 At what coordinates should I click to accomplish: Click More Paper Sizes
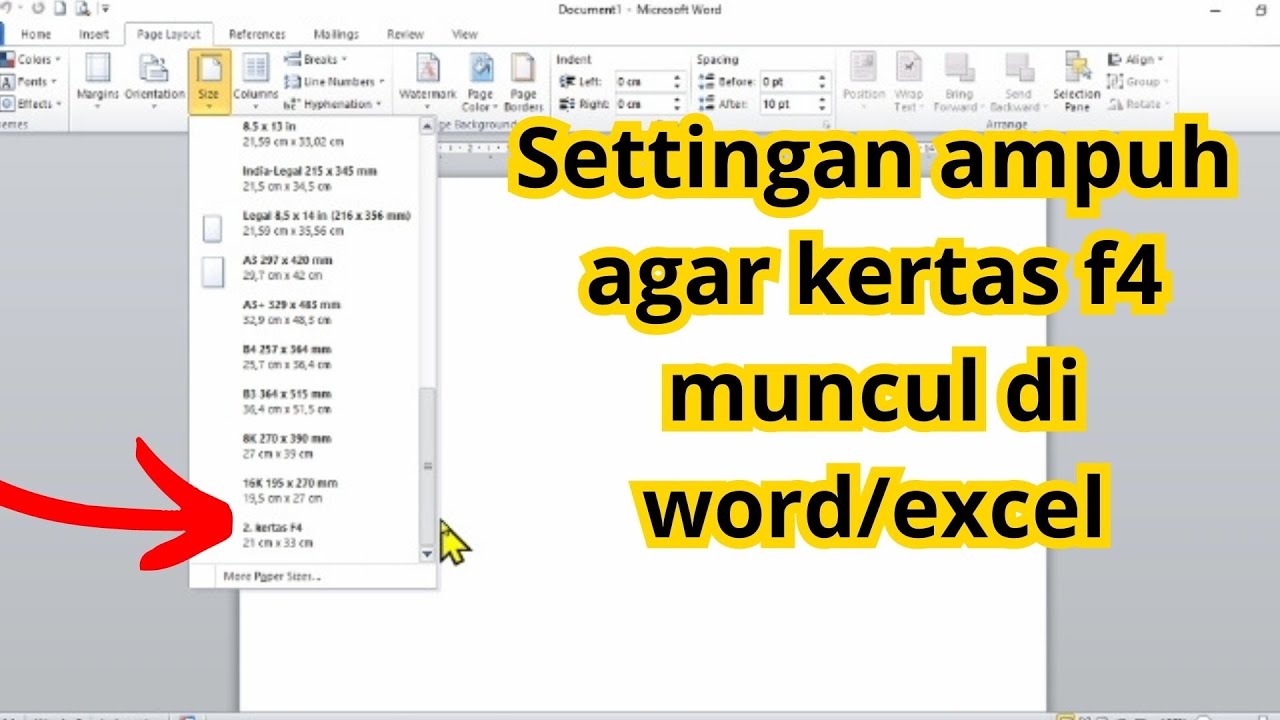point(271,576)
